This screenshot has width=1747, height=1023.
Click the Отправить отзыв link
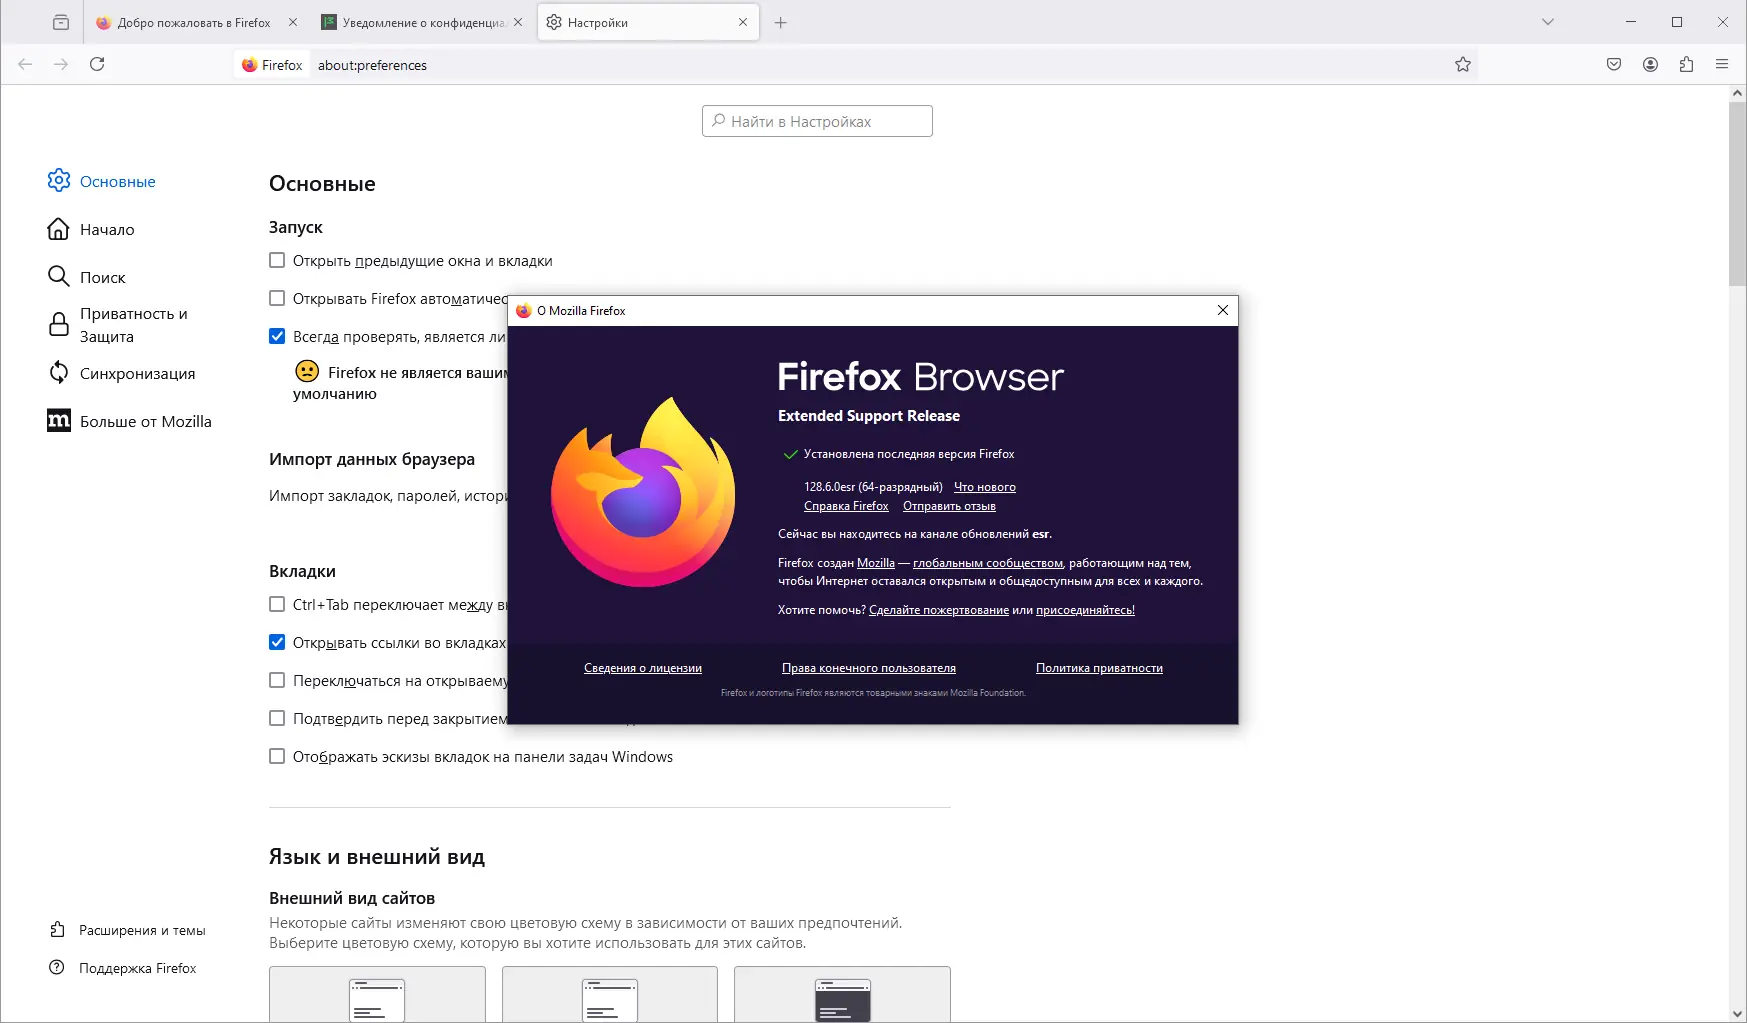click(949, 506)
